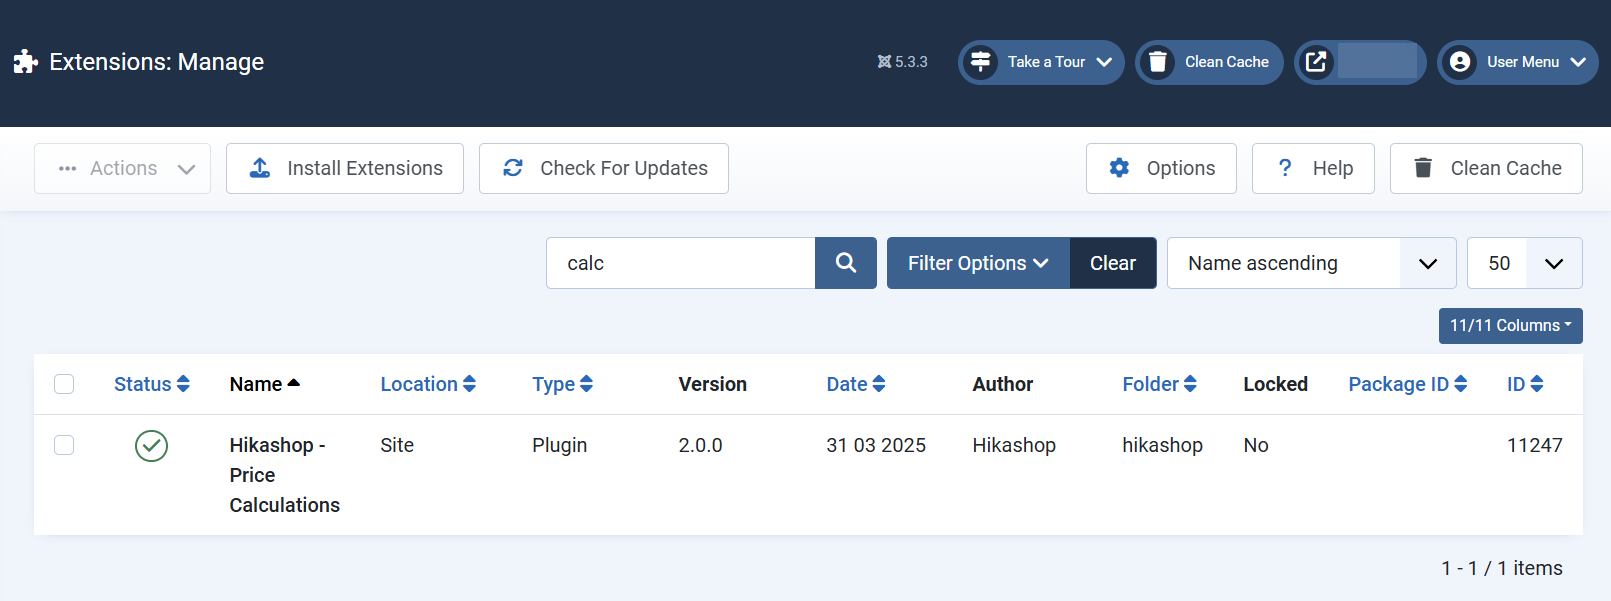Clear the search filter with Clear button
This screenshot has width=1611, height=601.
click(x=1112, y=263)
